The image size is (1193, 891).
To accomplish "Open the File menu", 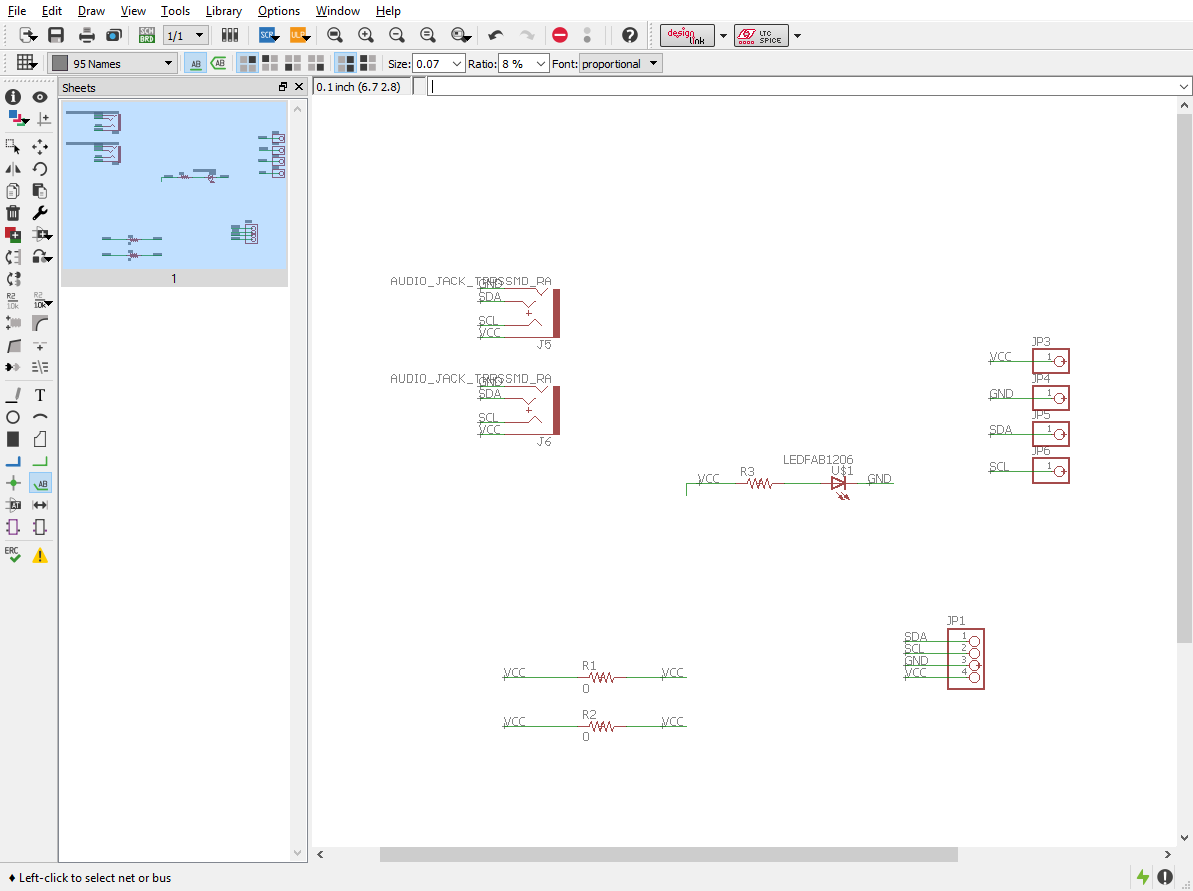I will point(17,11).
